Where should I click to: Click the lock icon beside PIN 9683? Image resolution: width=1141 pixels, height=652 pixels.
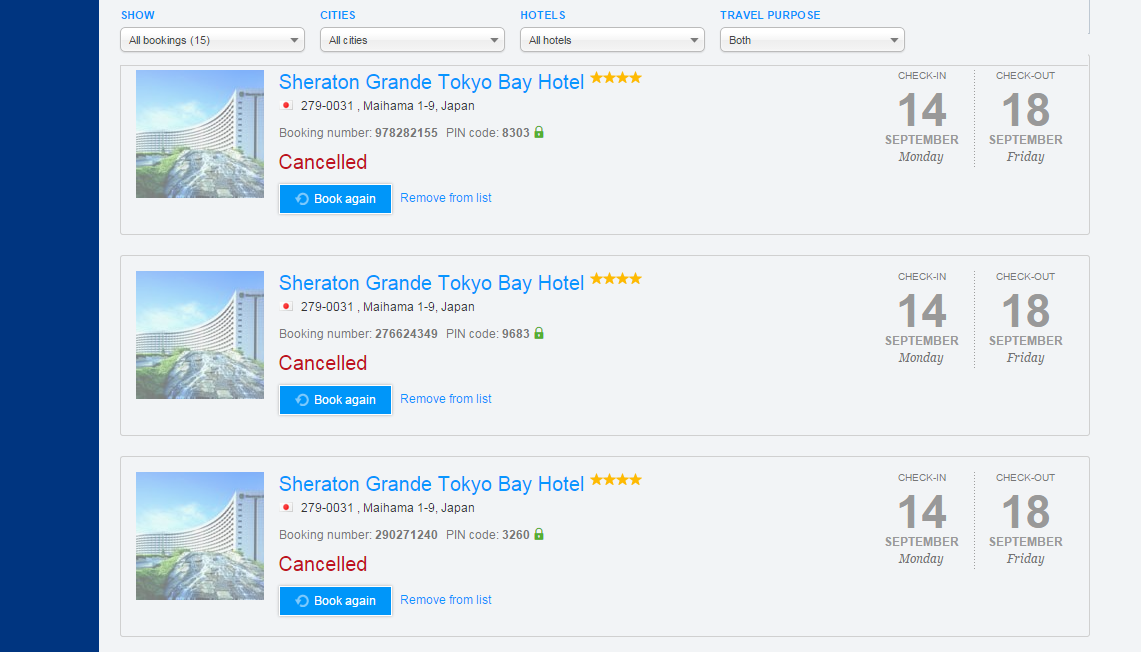point(539,333)
